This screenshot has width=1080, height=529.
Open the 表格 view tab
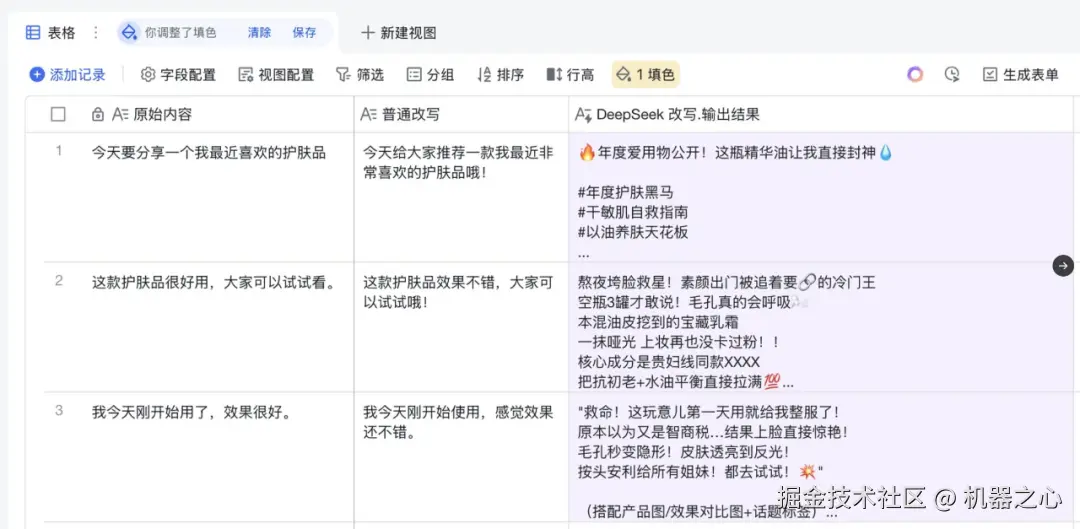click(50, 32)
